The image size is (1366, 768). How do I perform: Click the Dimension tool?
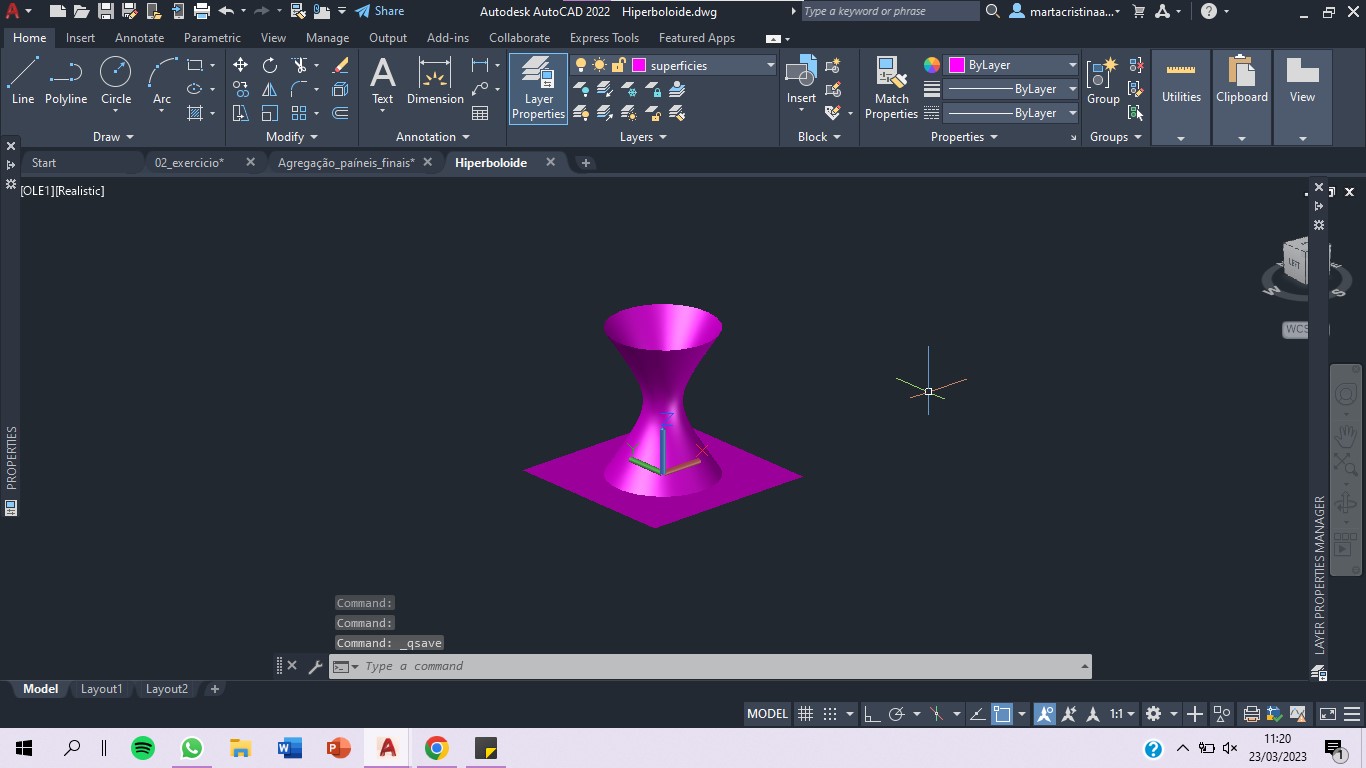[435, 82]
